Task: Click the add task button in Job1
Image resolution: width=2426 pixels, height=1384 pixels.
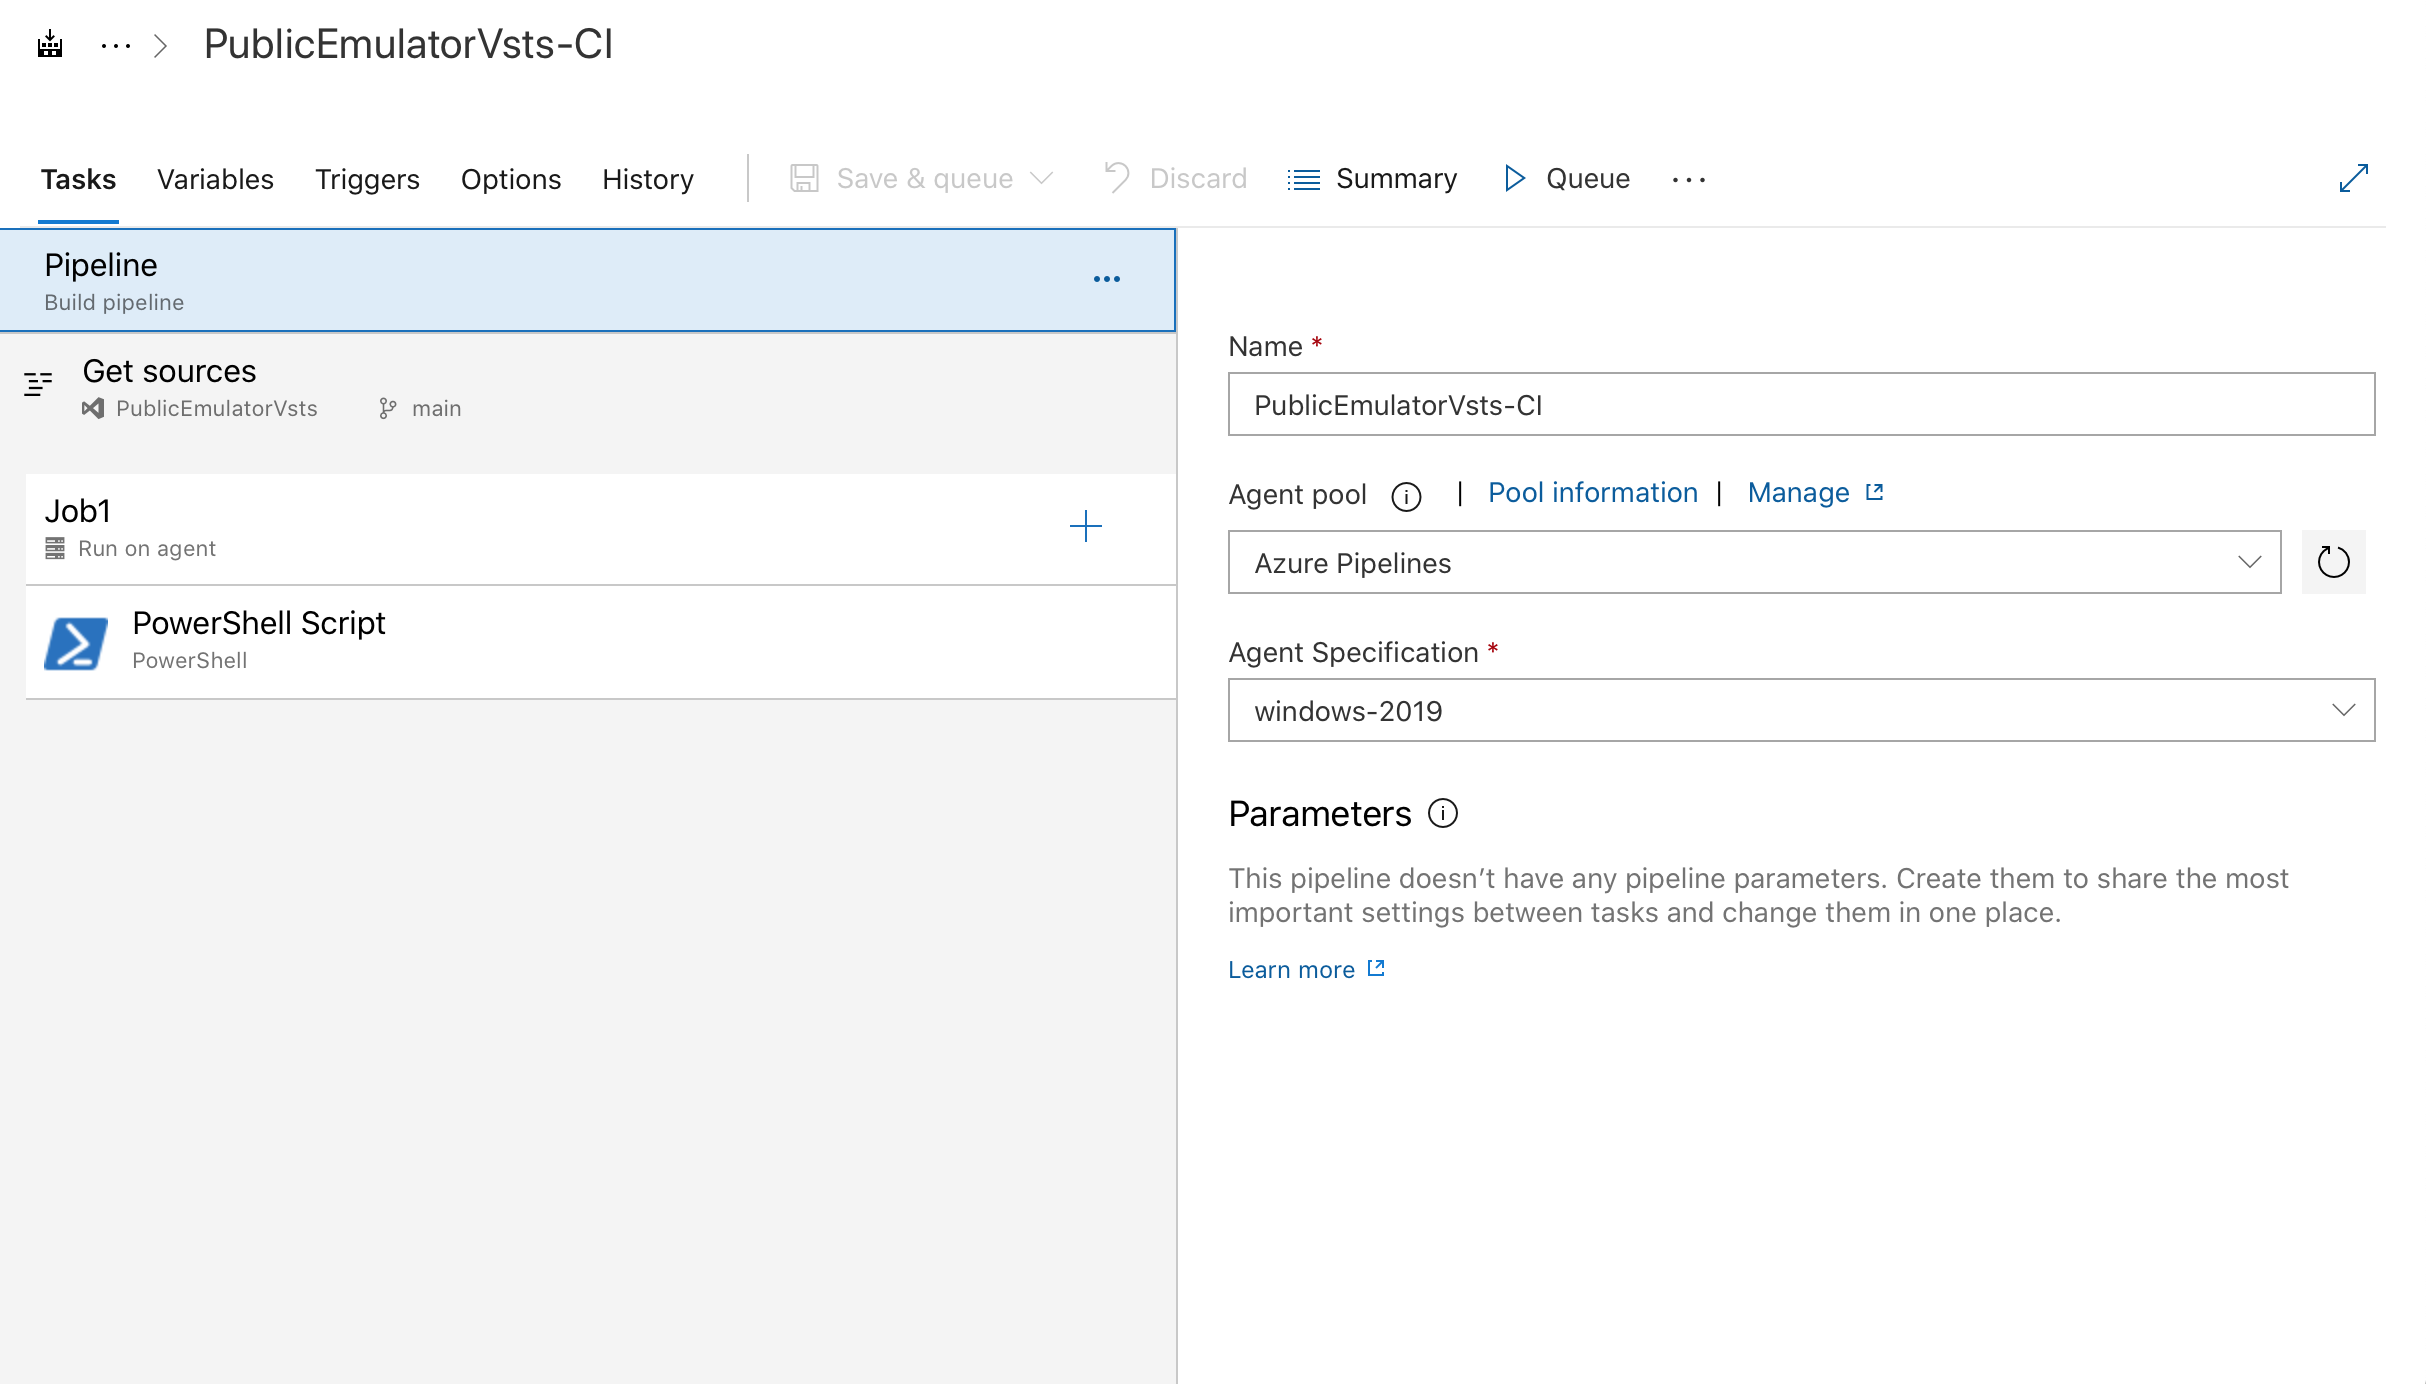Action: (1085, 526)
